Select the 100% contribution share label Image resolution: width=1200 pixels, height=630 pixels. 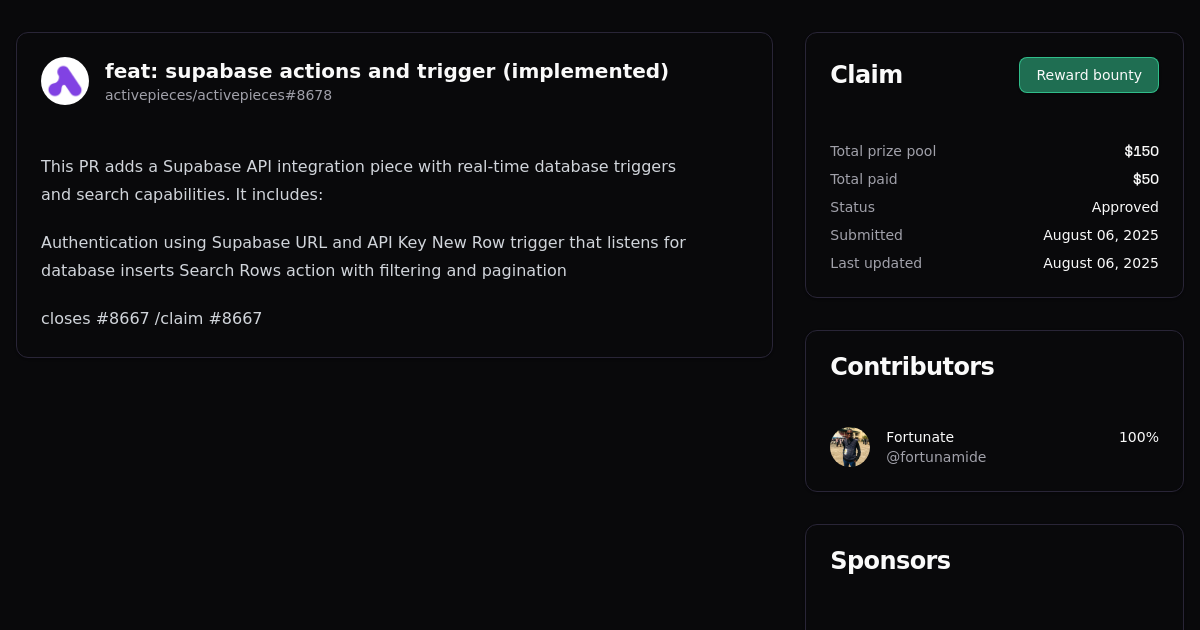1139,437
